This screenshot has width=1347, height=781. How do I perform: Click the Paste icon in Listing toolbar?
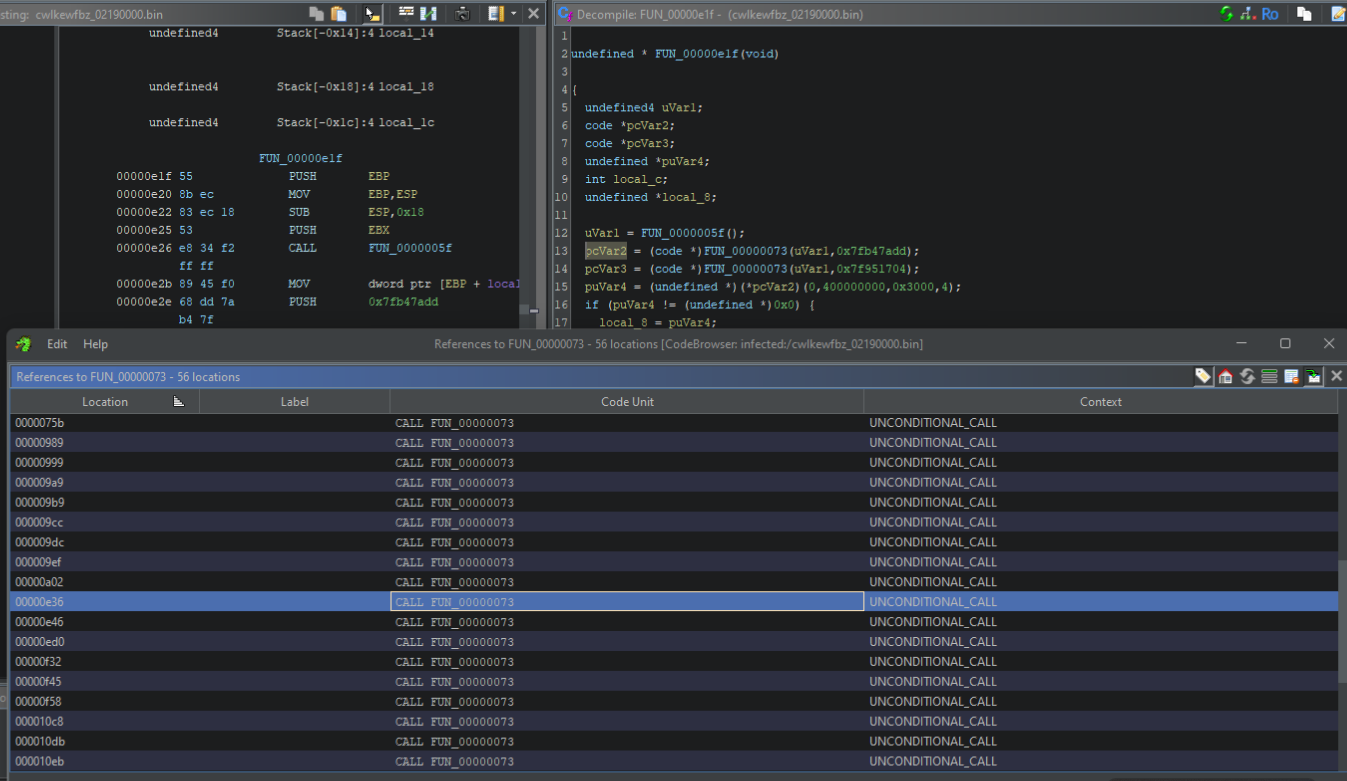tap(339, 14)
